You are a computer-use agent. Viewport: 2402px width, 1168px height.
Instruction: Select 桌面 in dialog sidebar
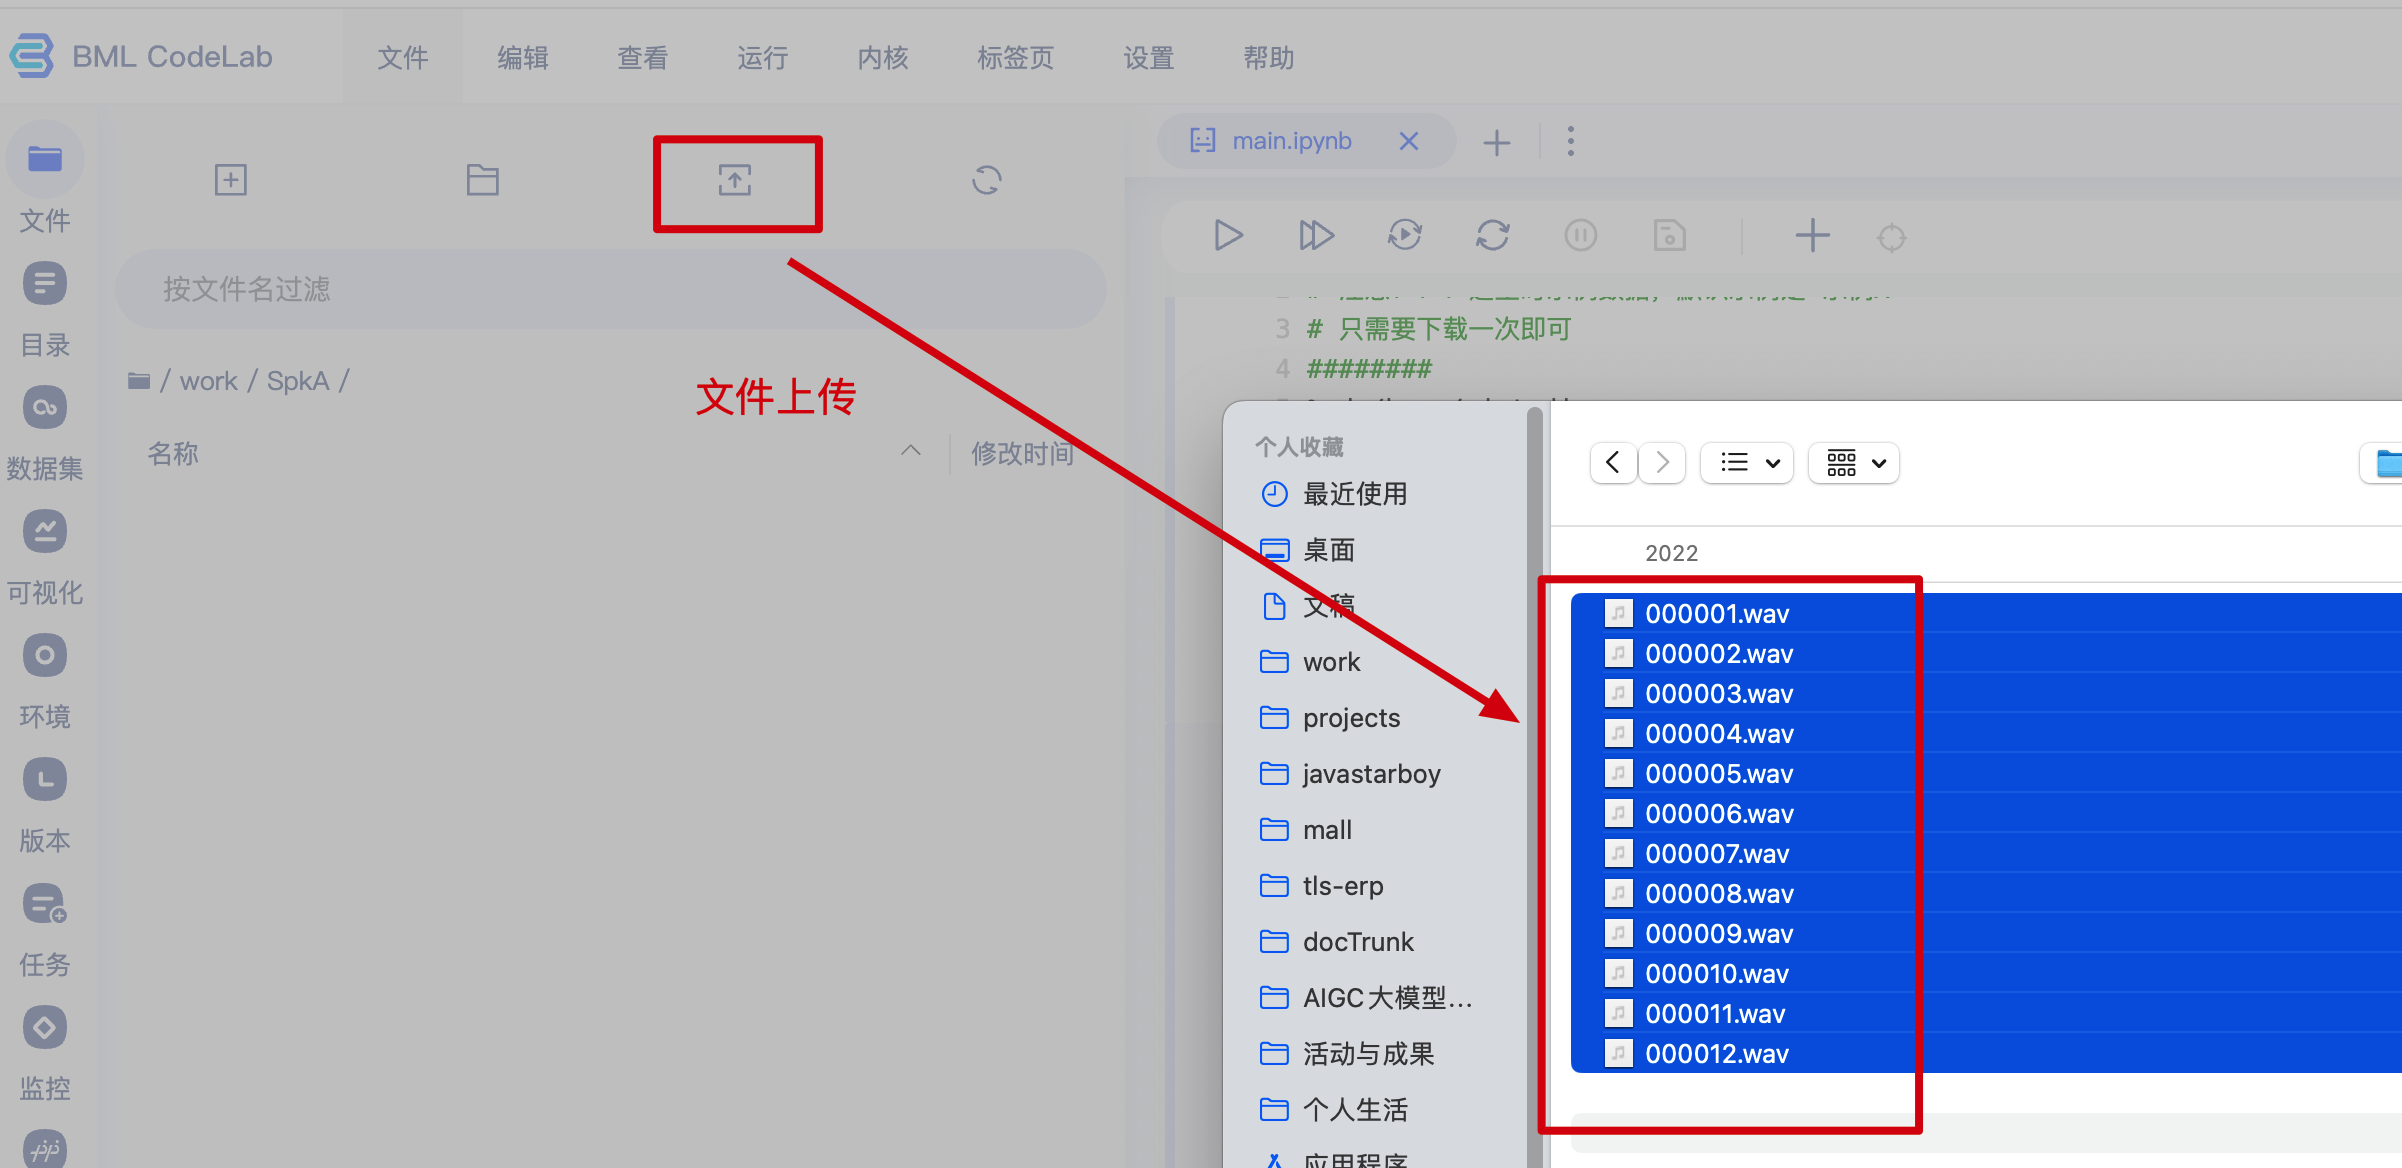1329,550
